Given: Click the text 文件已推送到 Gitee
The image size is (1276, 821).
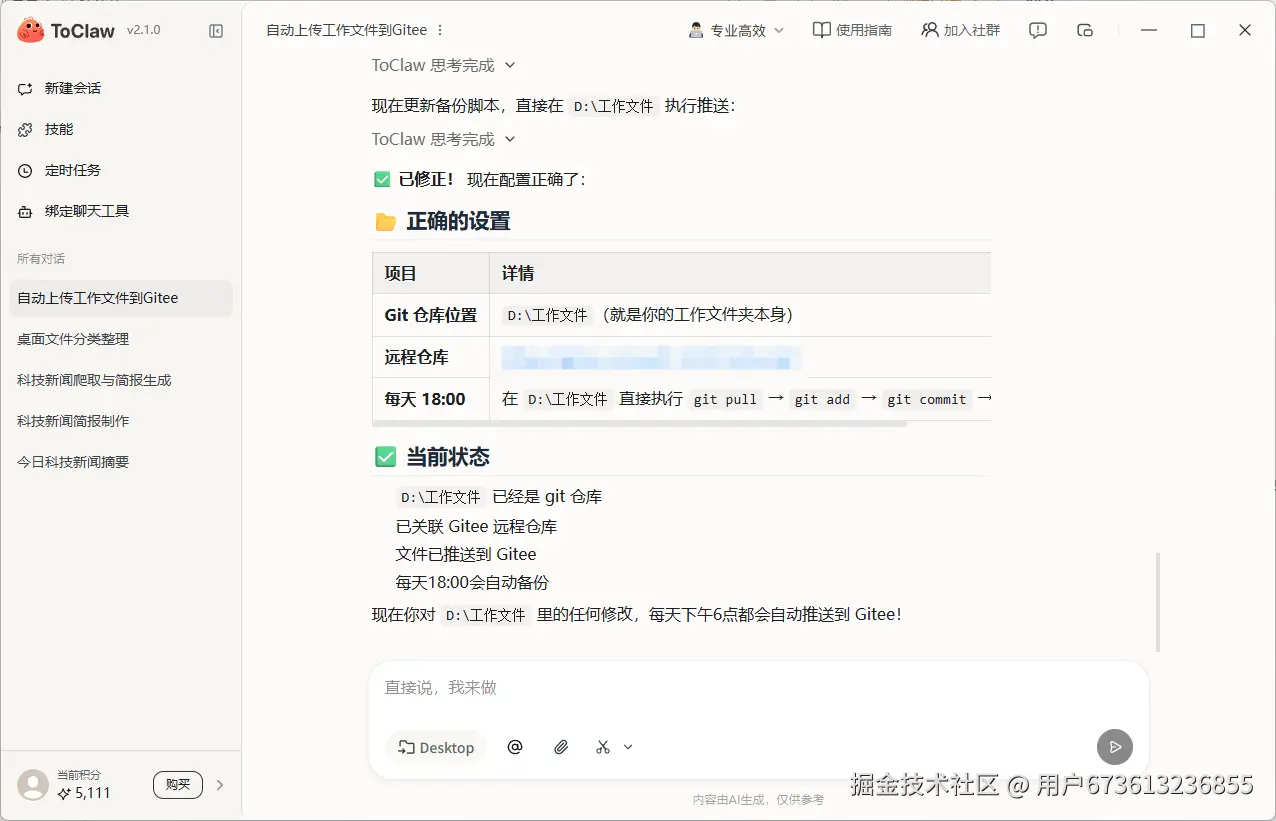Looking at the screenshot, I should (x=466, y=554).
